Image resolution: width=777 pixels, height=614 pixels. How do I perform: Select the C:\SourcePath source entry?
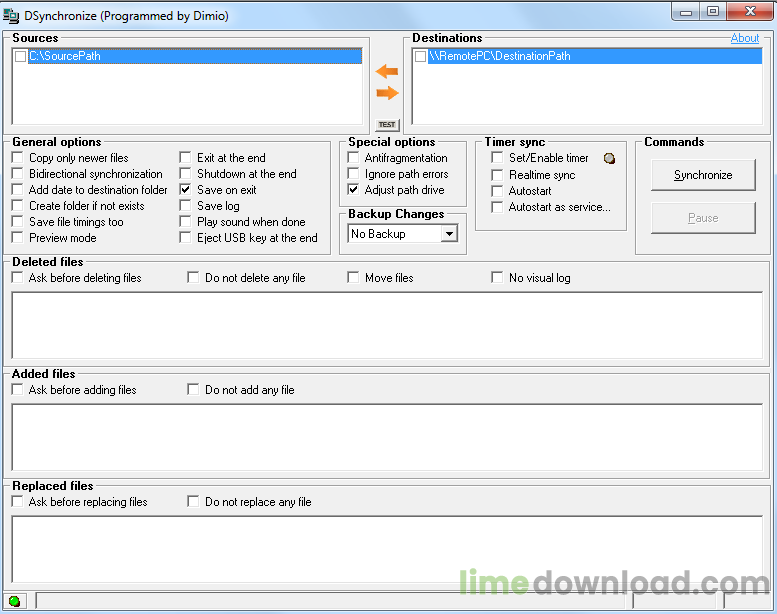pyautogui.click(x=195, y=56)
